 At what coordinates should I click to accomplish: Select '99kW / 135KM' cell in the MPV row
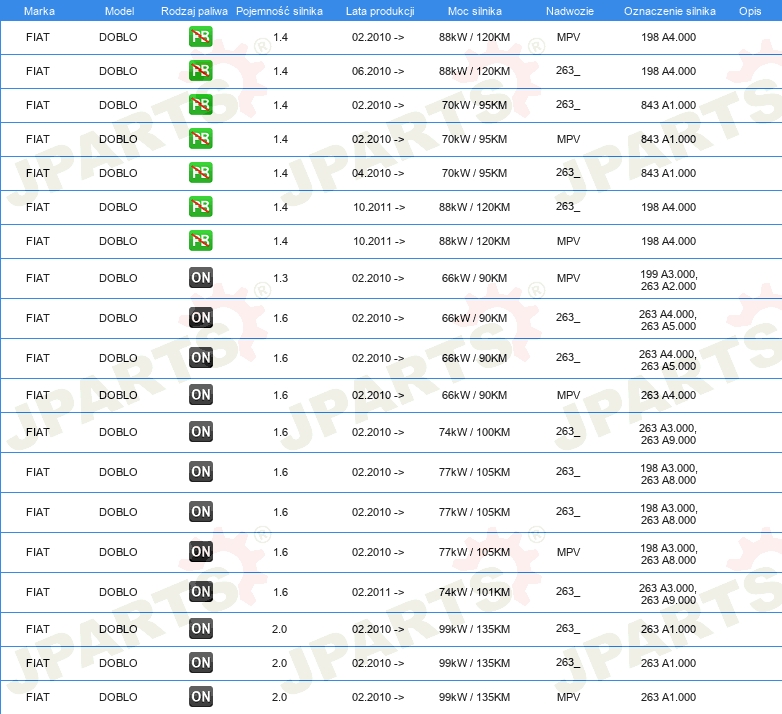[474, 697]
